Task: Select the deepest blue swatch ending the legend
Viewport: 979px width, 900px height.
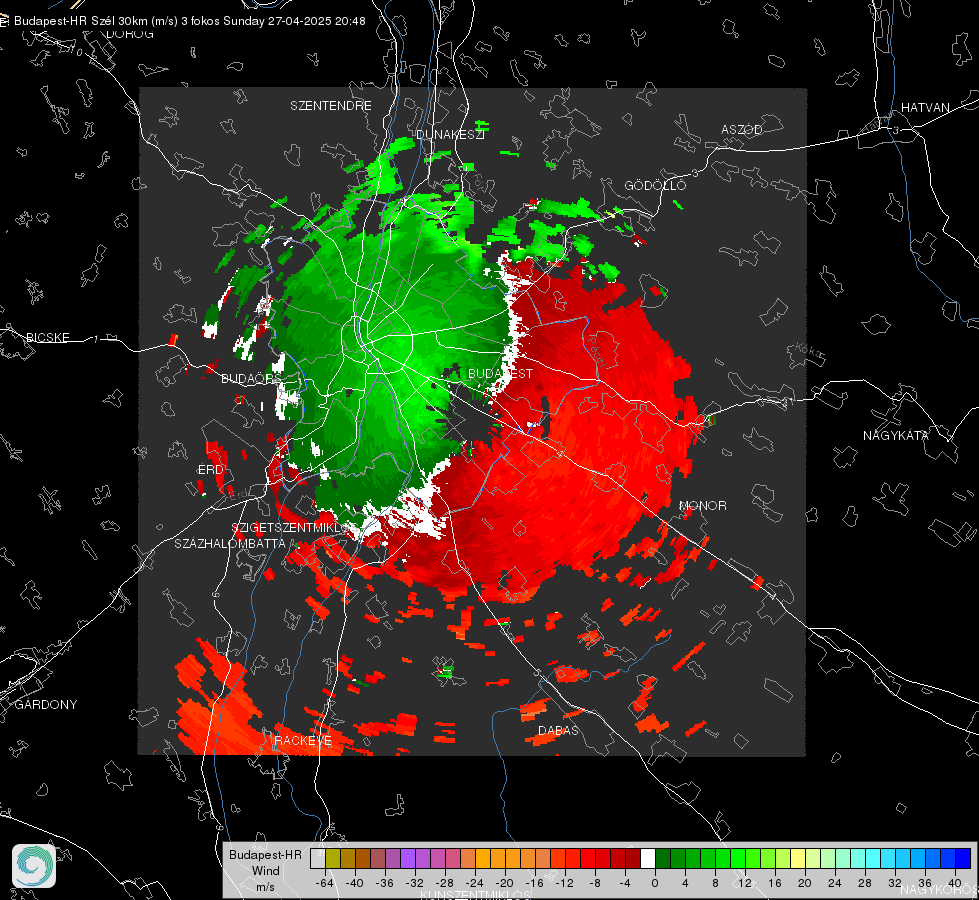Action: click(963, 859)
